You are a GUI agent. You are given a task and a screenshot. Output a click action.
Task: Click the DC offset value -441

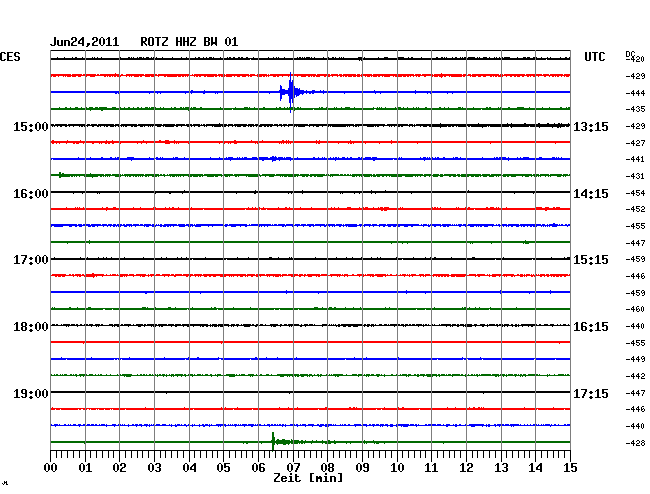click(x=635, y=159)
